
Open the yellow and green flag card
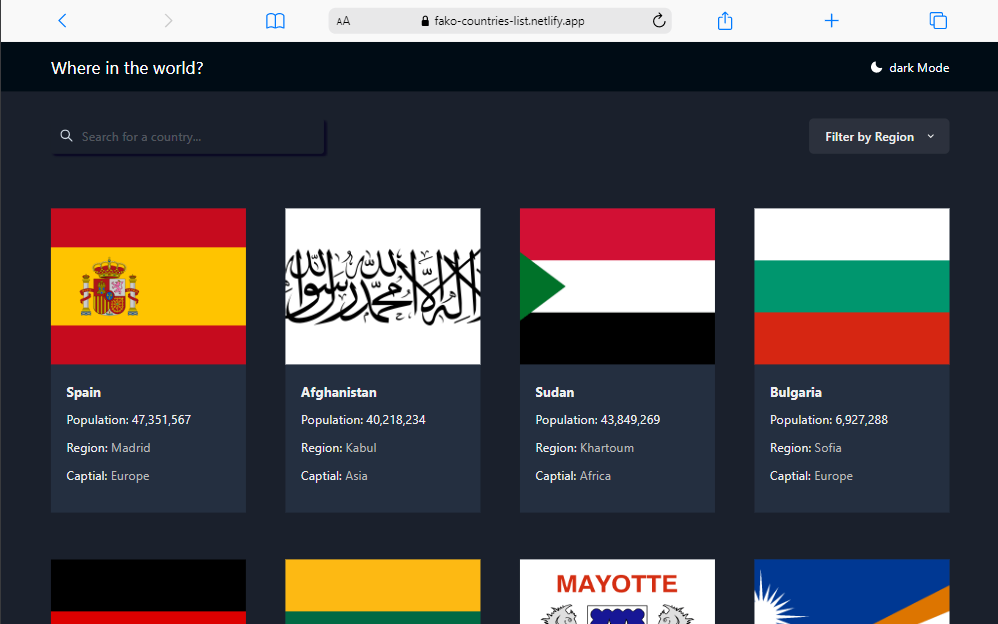(383, 592)
